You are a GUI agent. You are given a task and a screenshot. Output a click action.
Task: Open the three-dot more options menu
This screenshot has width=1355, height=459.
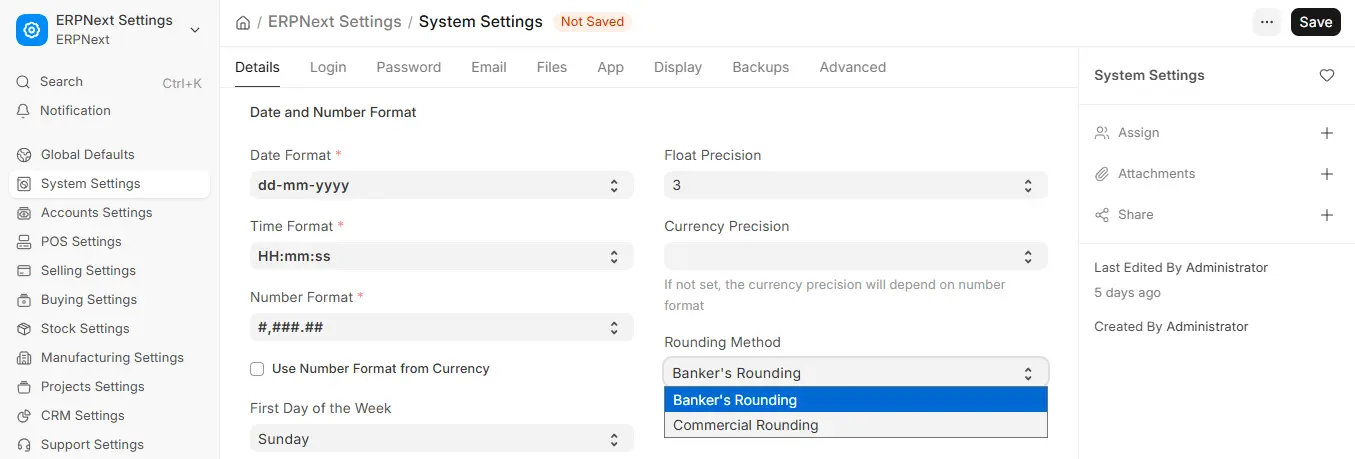[1267, 22]
